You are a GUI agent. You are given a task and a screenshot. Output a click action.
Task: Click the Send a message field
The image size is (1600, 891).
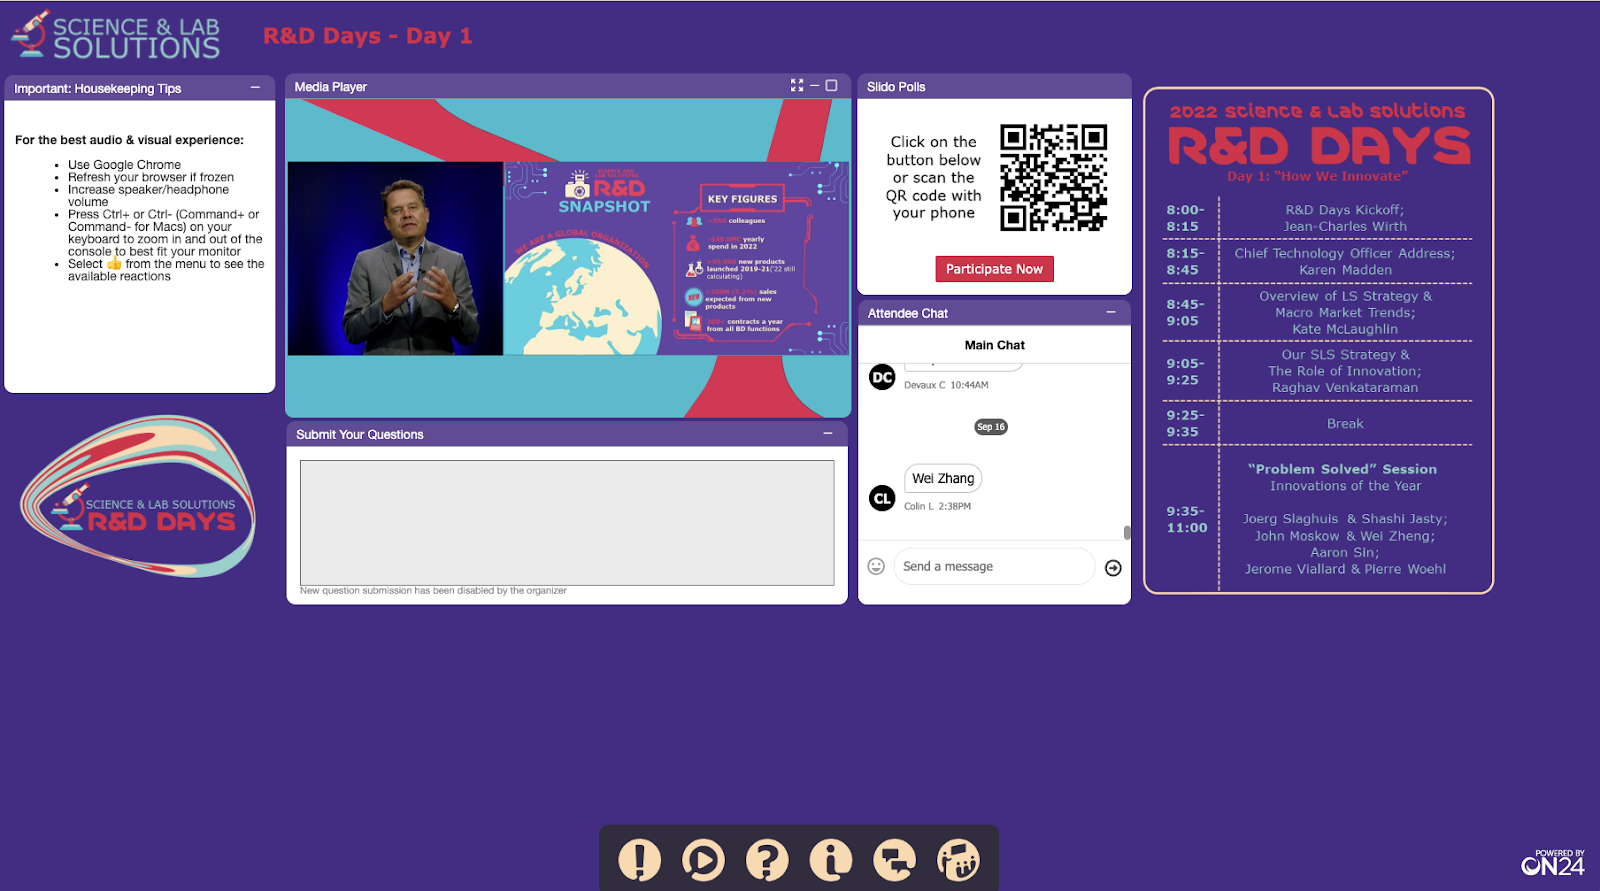tap(994, 566)
